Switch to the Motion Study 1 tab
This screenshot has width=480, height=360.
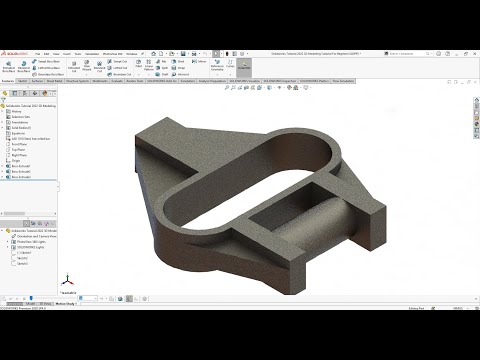click(x=66, y=304)
